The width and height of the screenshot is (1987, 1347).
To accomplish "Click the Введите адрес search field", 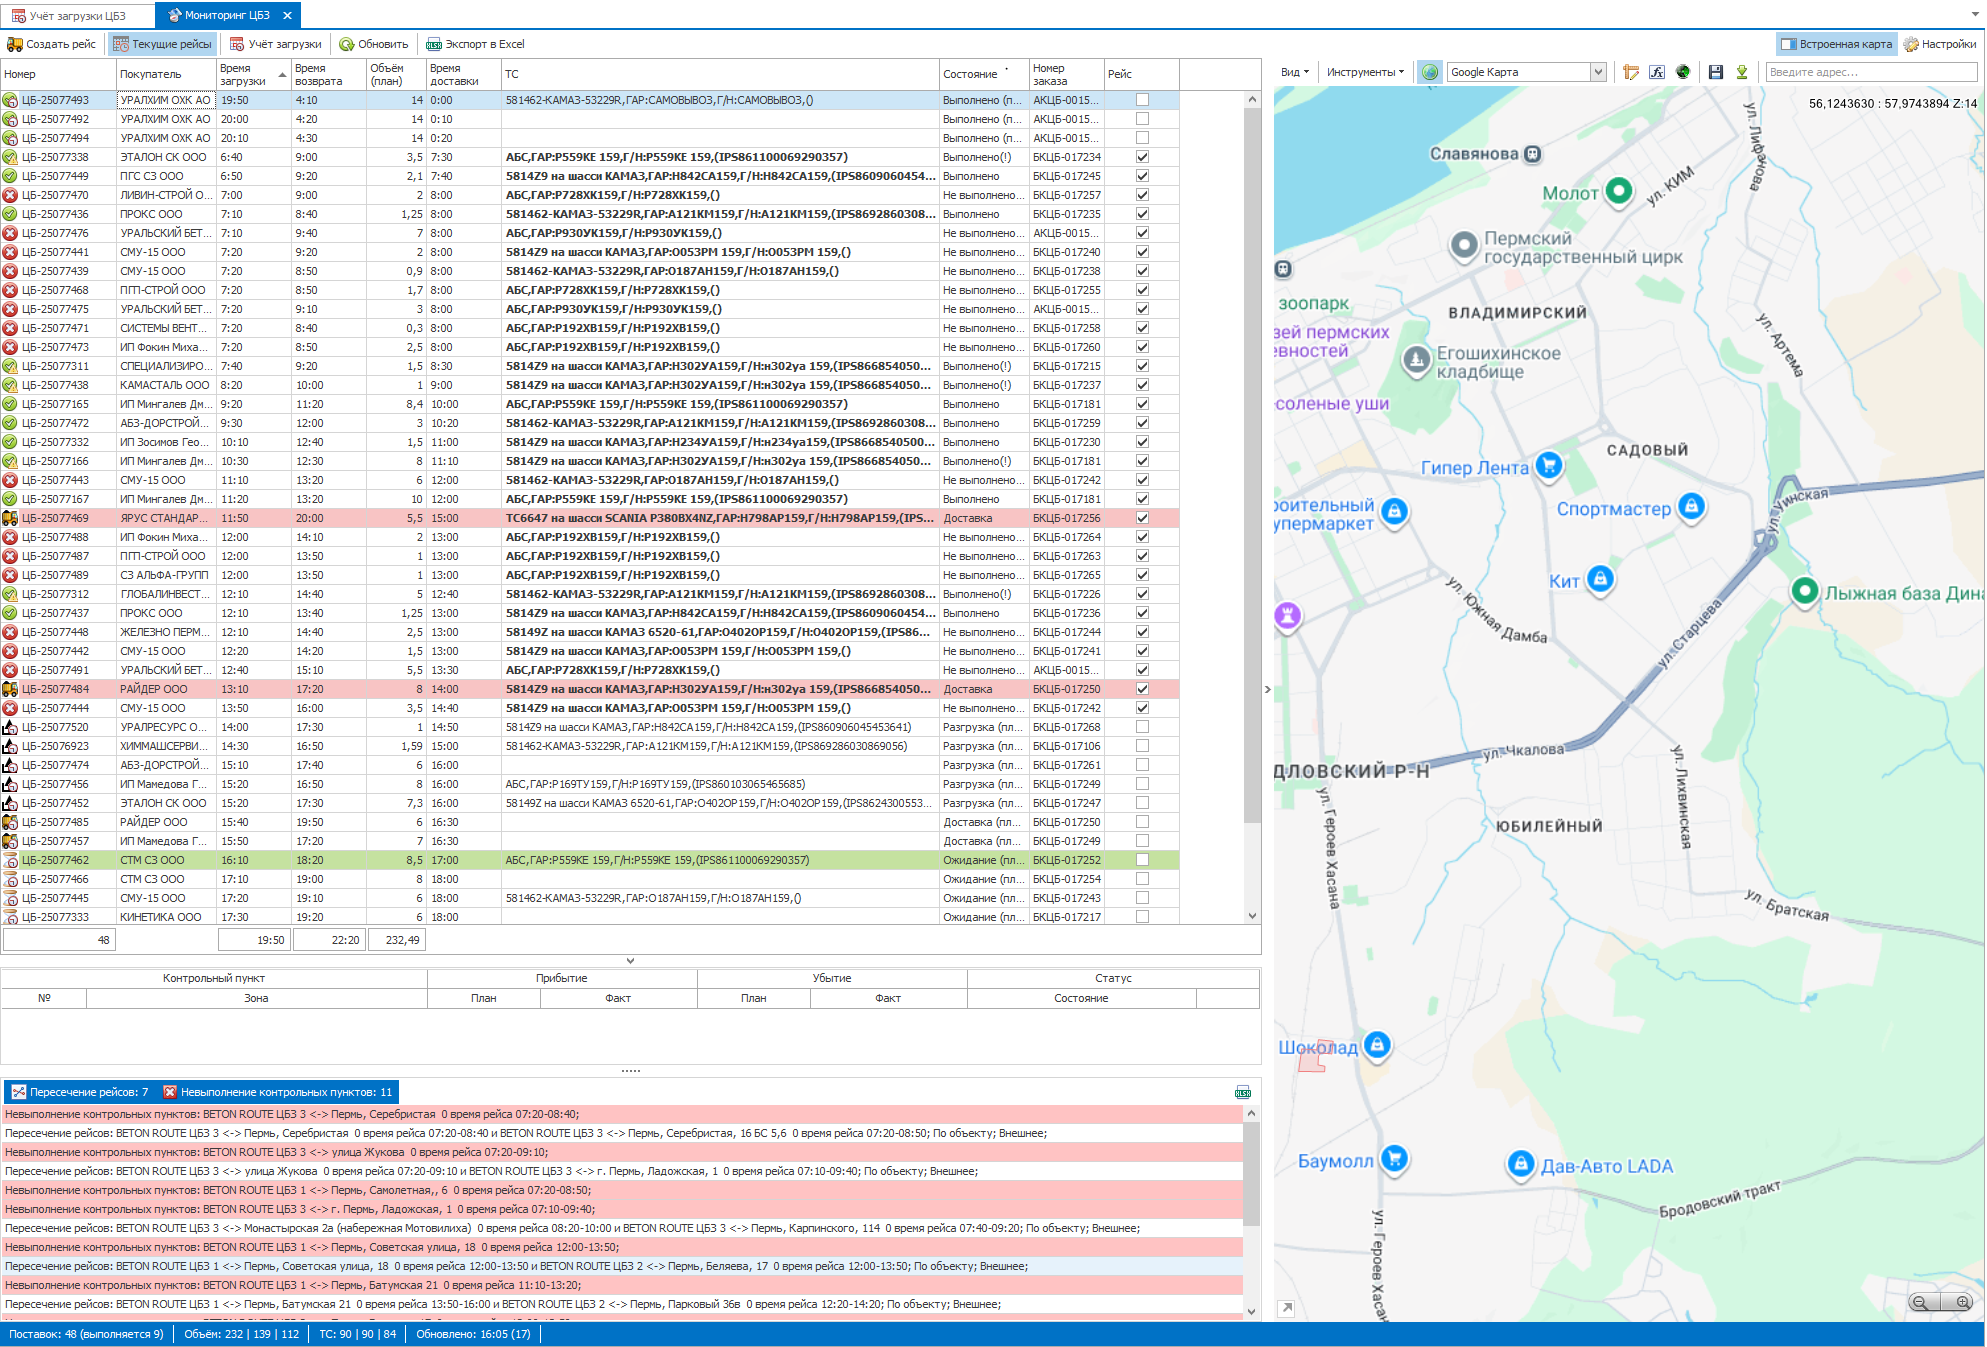I will (1870, 72).
